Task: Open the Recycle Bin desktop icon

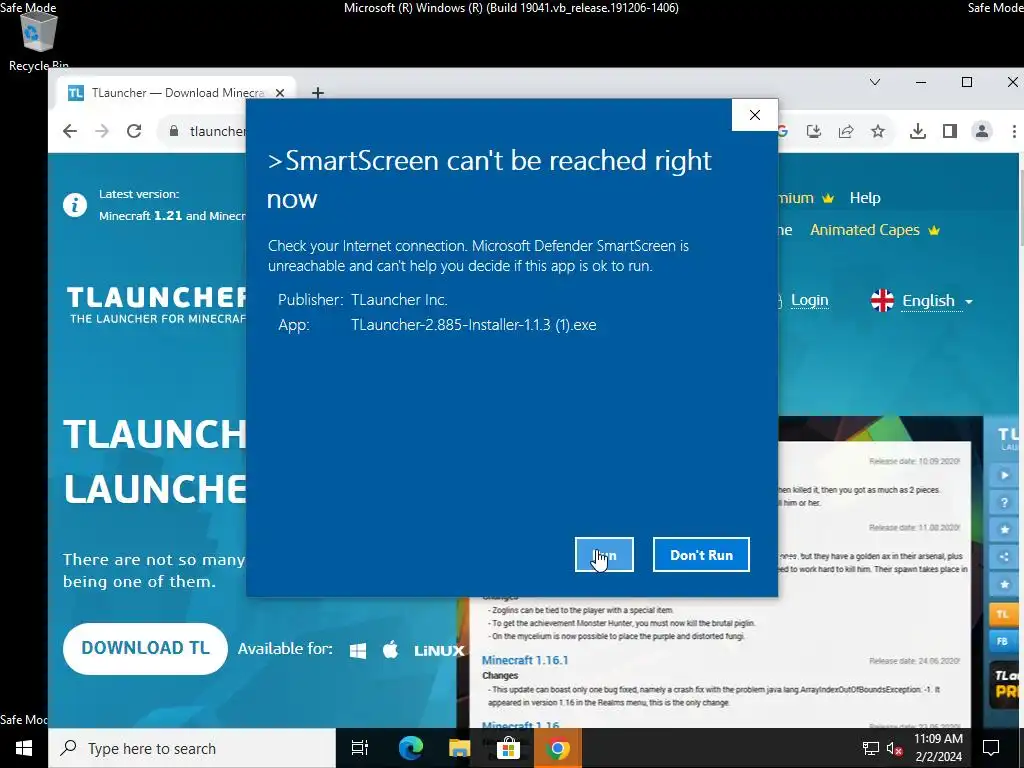Action: (38, 39)
